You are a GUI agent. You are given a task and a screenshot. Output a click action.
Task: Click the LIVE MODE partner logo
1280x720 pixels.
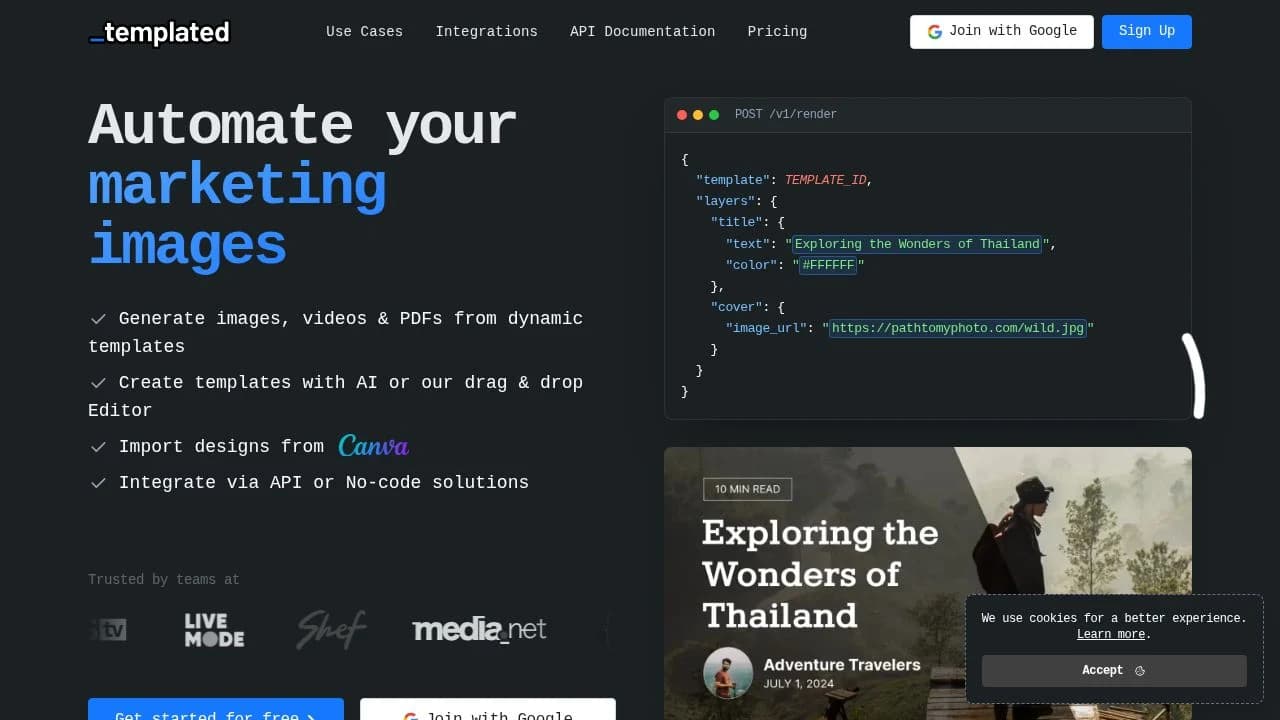pyautogui.click(x=213, y=630)
